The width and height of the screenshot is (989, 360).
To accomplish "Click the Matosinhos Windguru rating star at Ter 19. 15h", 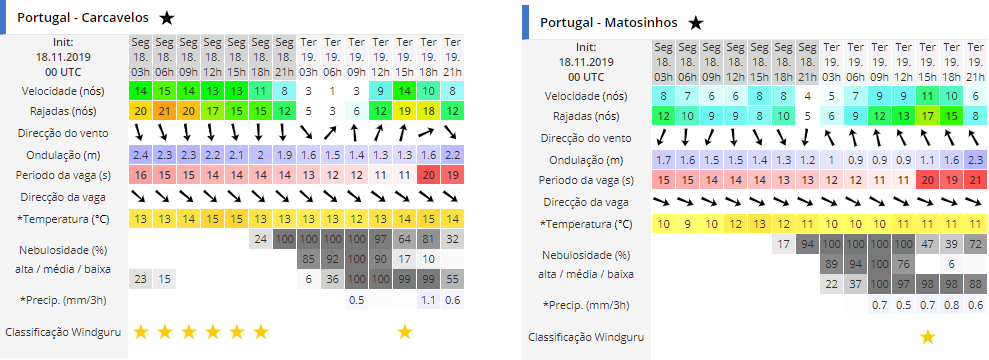I will [927, 337].
